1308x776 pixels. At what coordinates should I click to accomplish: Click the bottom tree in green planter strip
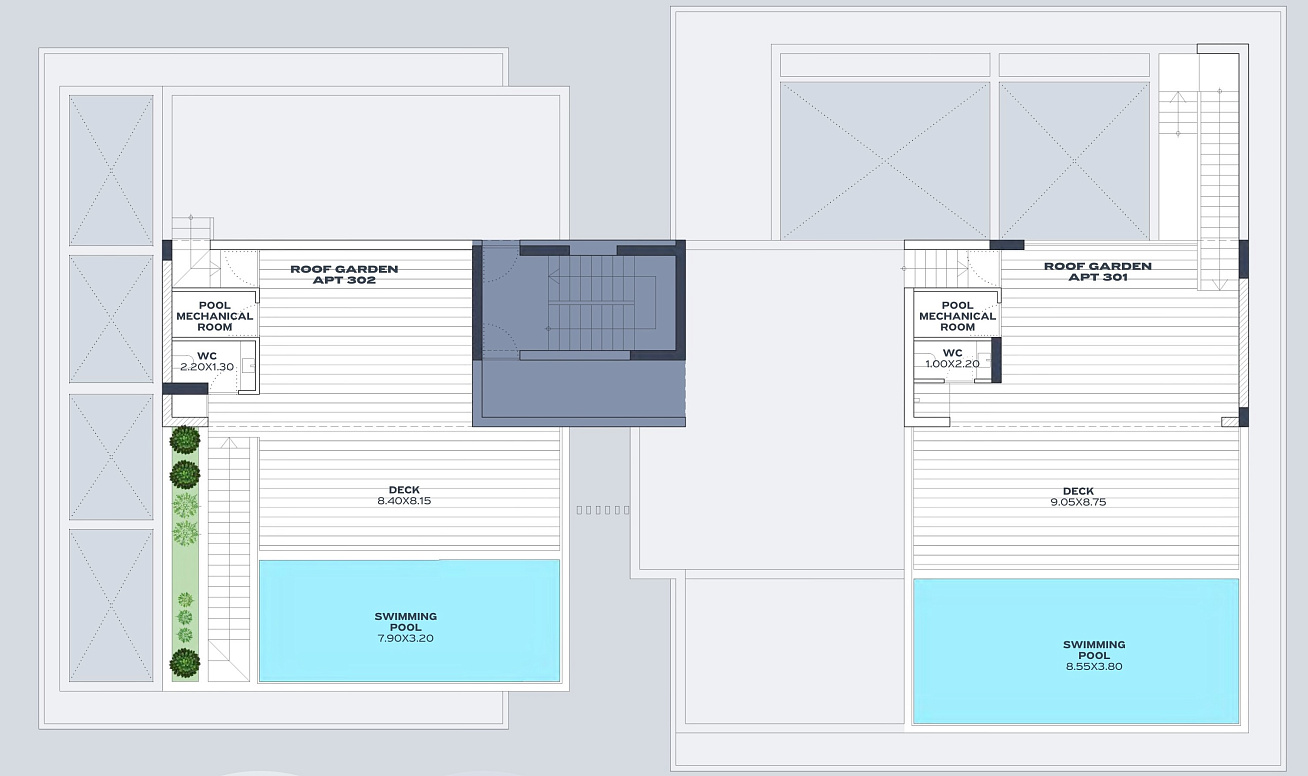point(184,662)
